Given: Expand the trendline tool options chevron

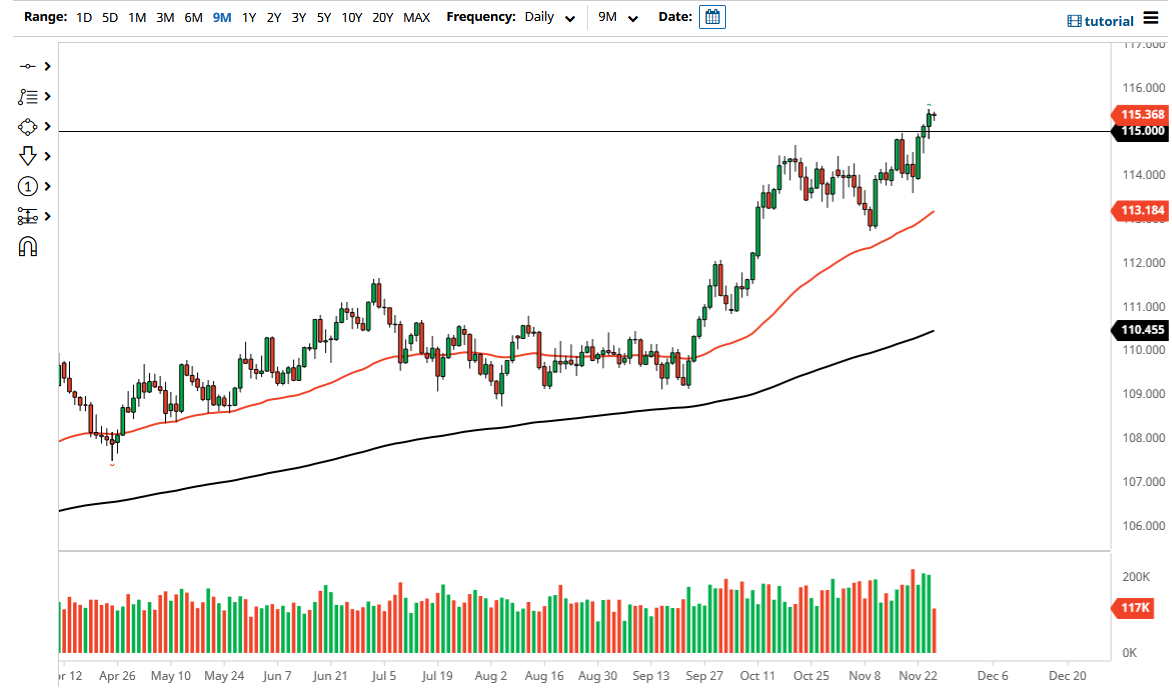Looking at the screenshot, I should (x=46, y=66).
